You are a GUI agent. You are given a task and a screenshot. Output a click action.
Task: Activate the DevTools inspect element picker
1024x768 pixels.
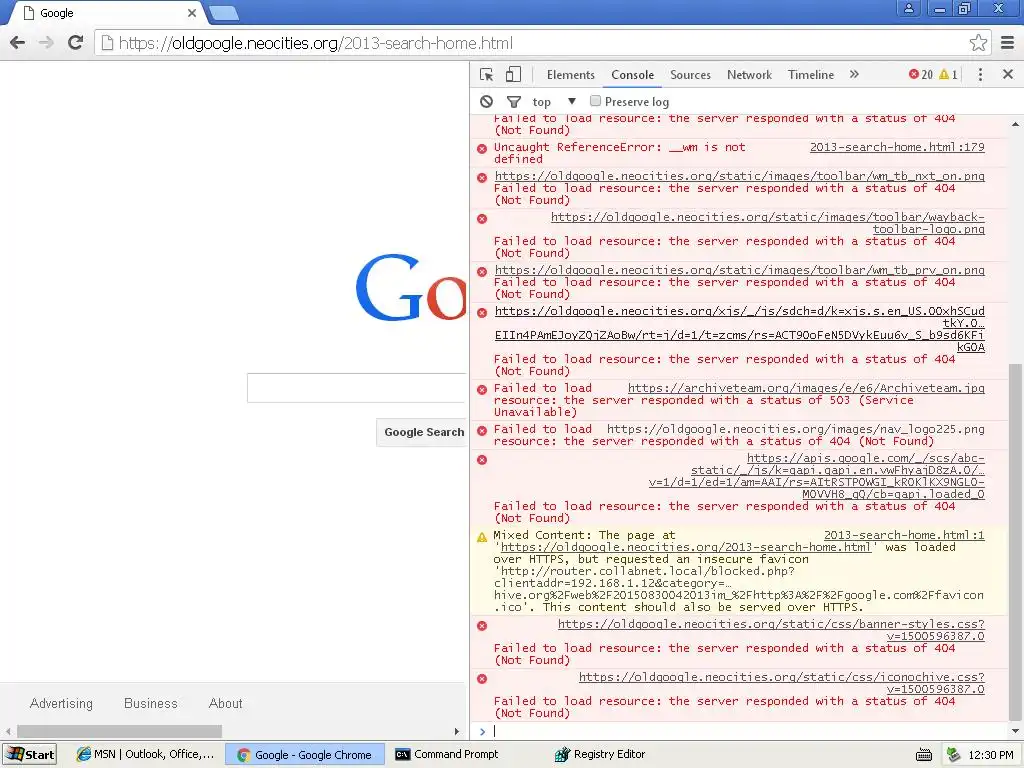click(x=487, y=74)
